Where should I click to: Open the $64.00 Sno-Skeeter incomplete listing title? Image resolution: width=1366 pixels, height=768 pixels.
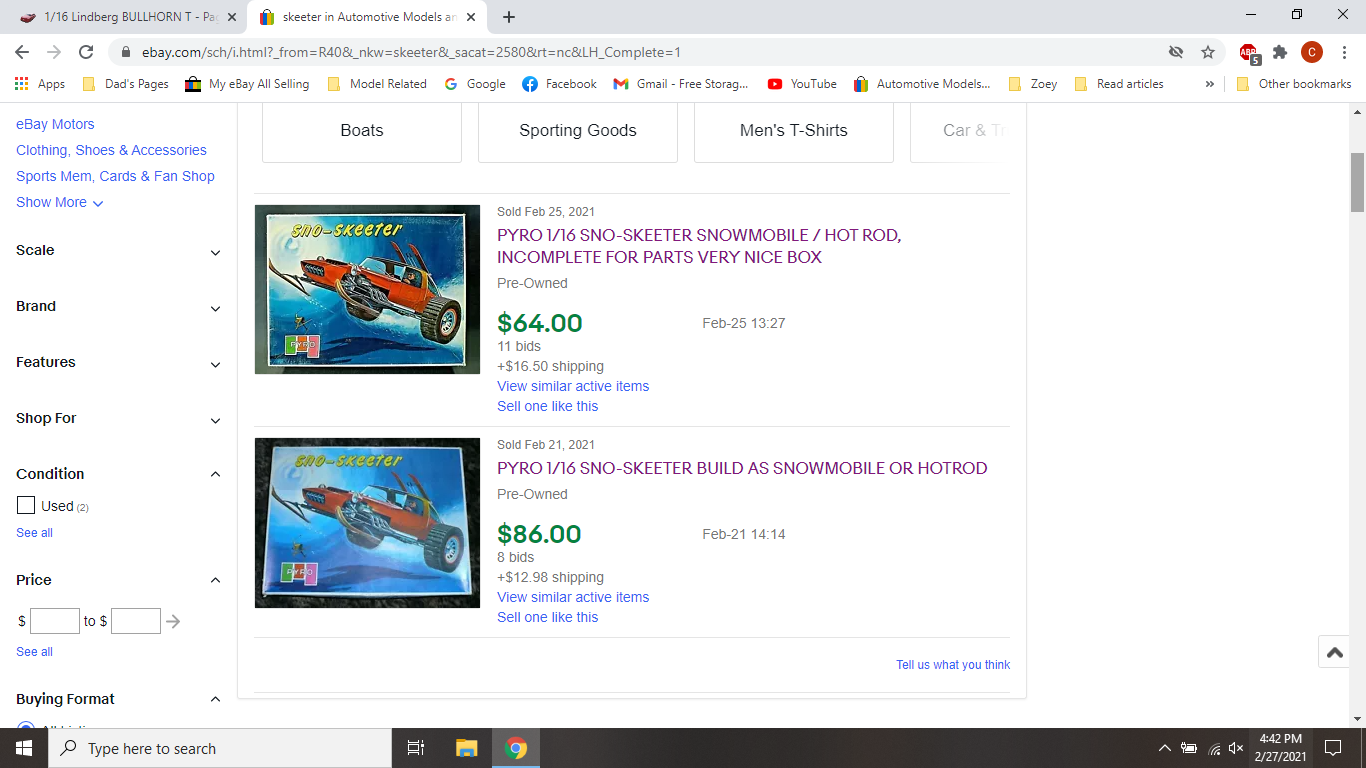pyautogui.click(x=699, y=246)
